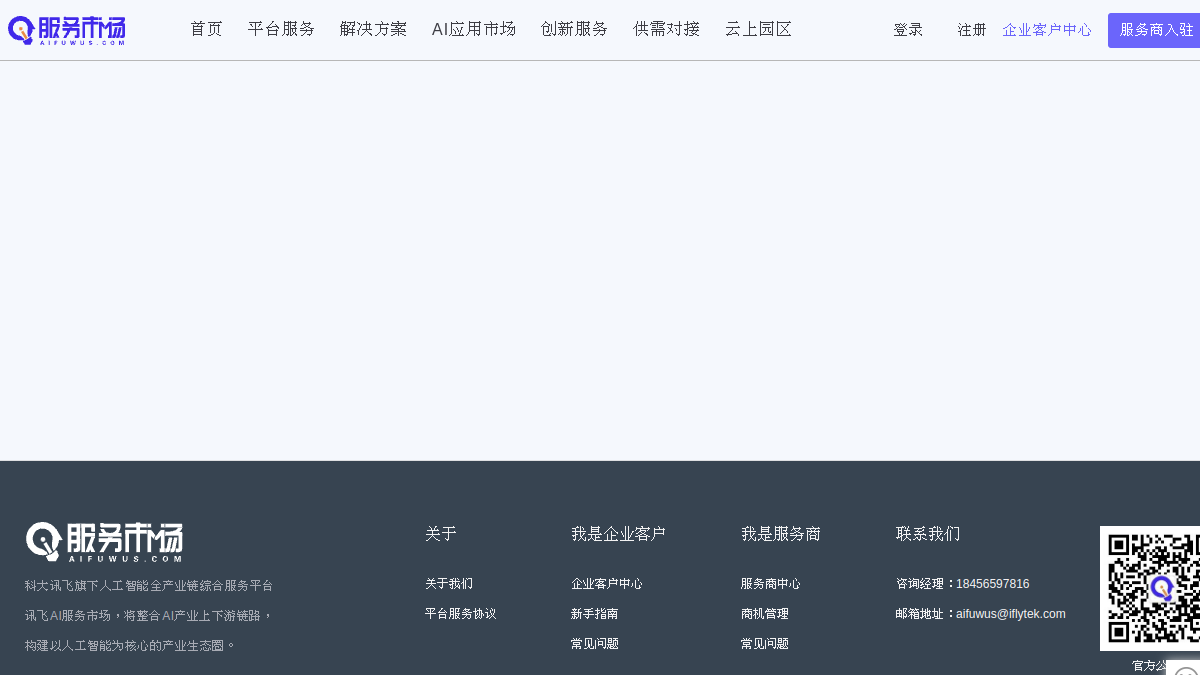This screenshot has width=1200, height=675.
Task: Click the official QR code image
Action: (1150, 588)
